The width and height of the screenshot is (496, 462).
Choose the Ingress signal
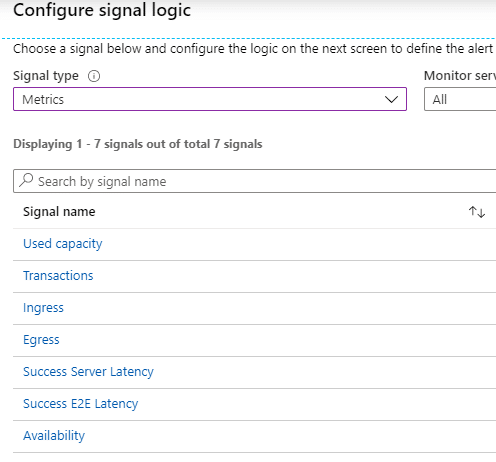coord(43,308)
